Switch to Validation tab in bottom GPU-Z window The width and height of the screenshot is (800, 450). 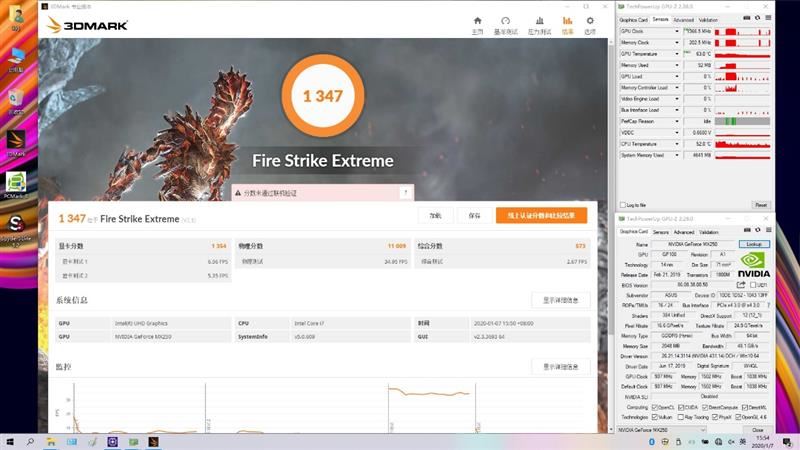click(709, 232)
